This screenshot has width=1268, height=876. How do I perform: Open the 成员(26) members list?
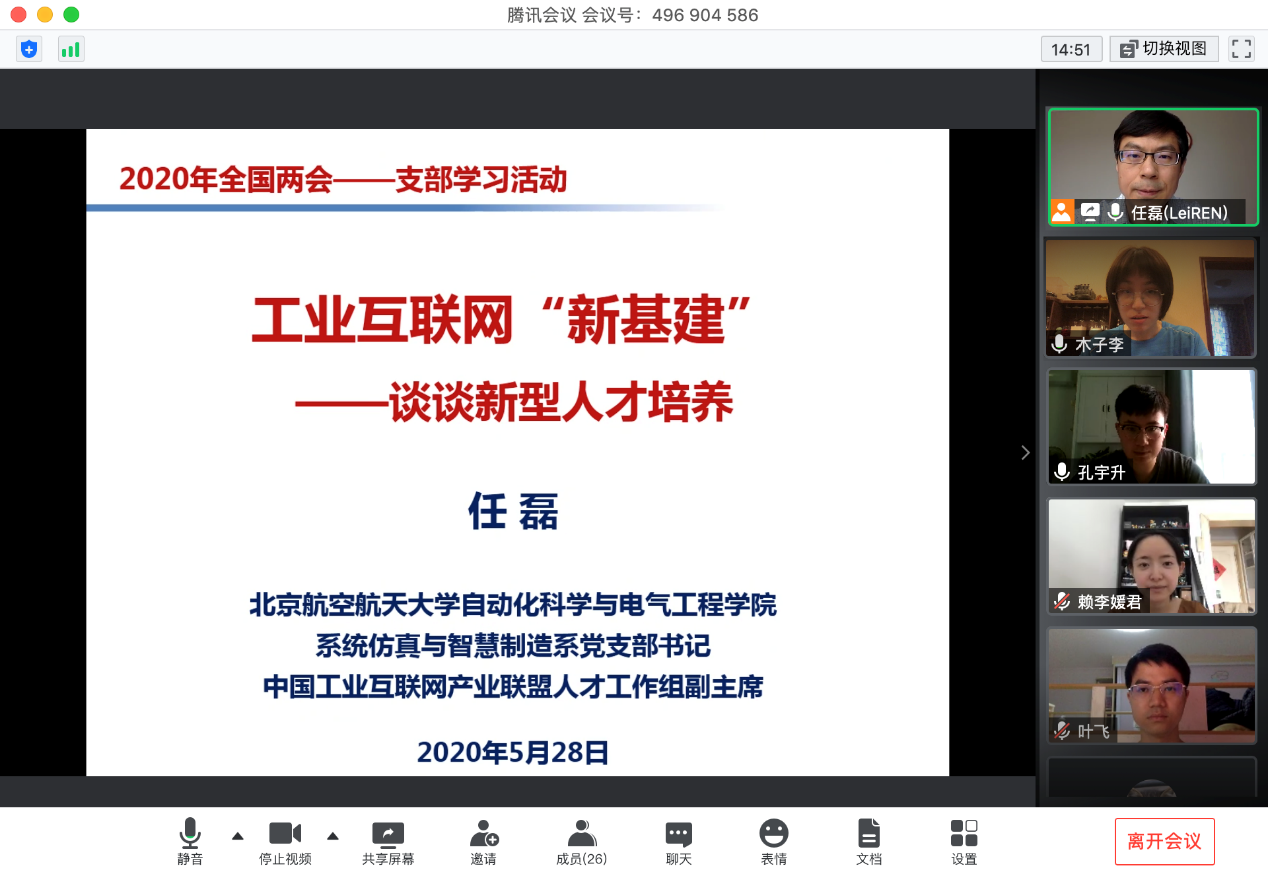click(x=581, y=841)
